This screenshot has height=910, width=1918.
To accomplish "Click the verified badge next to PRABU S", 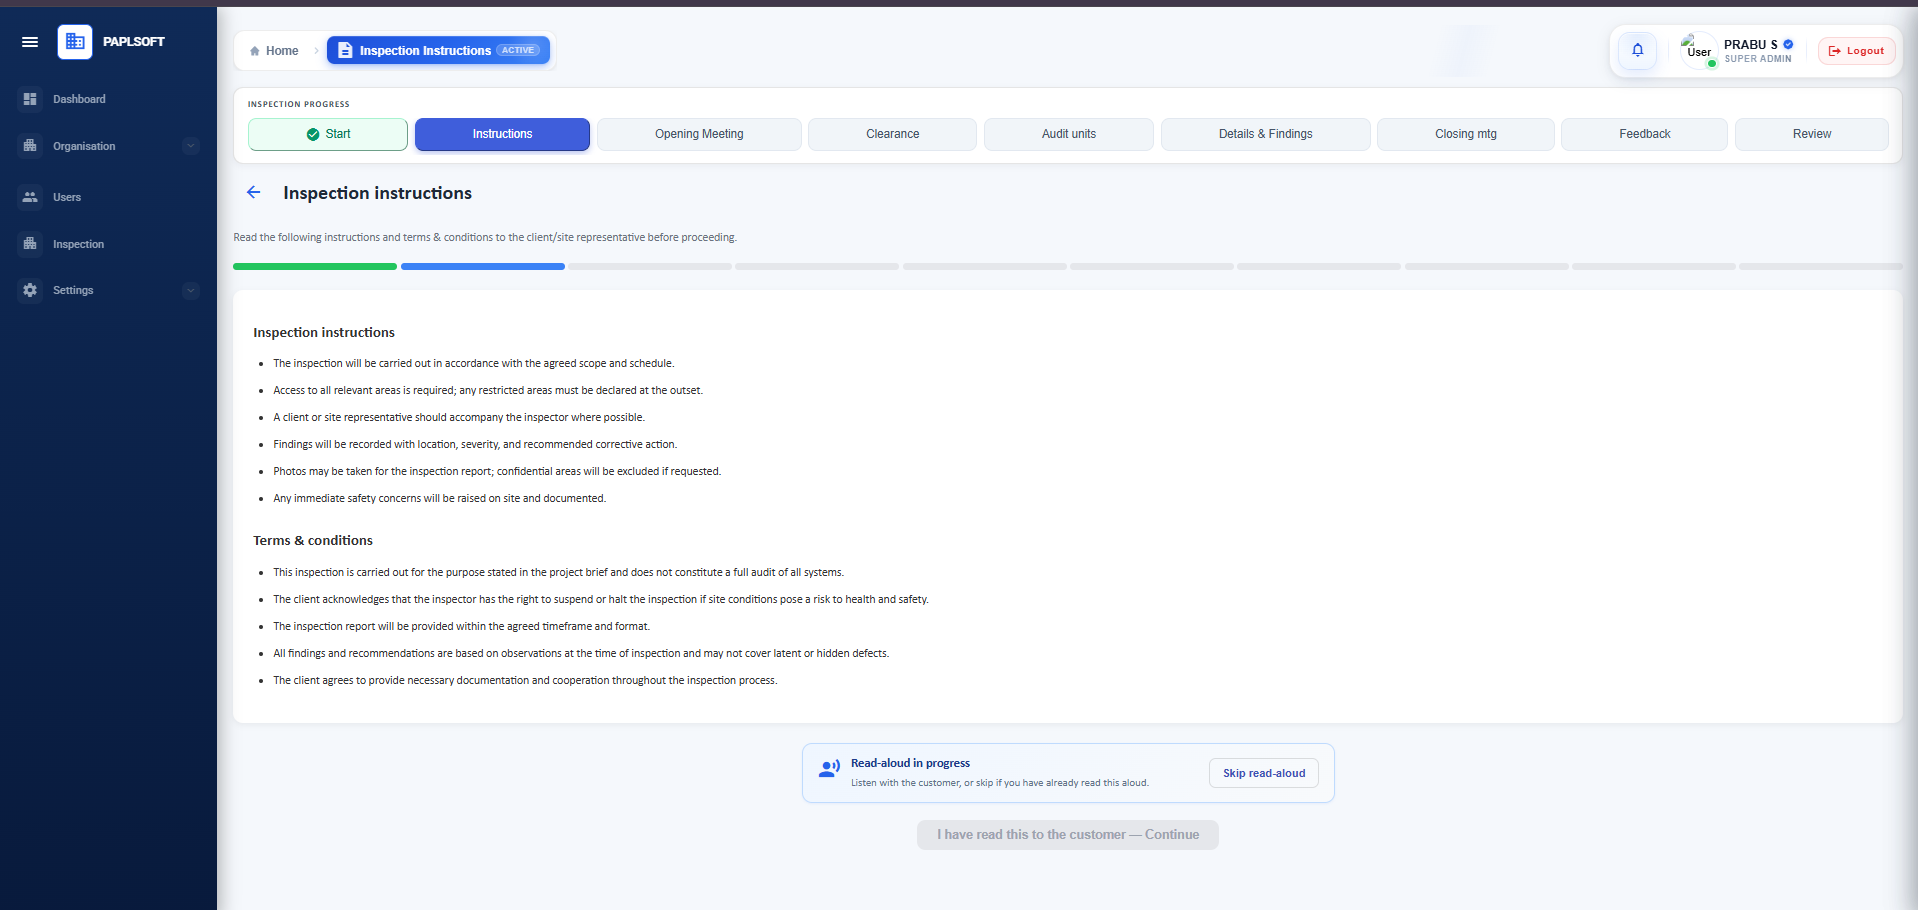I will [1788, 44].
